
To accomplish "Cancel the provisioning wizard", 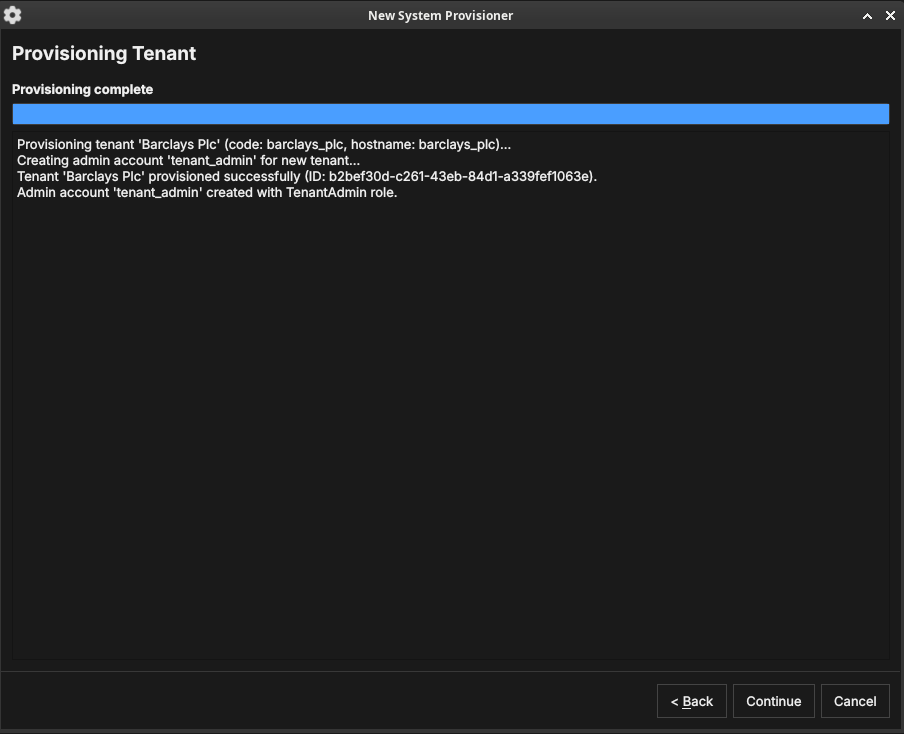I will pos(854,701).
